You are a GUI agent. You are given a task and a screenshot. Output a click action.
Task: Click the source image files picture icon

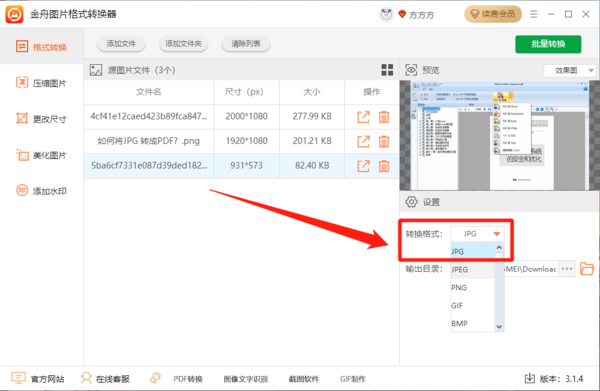pyautogui.click(x=96, y=70)
